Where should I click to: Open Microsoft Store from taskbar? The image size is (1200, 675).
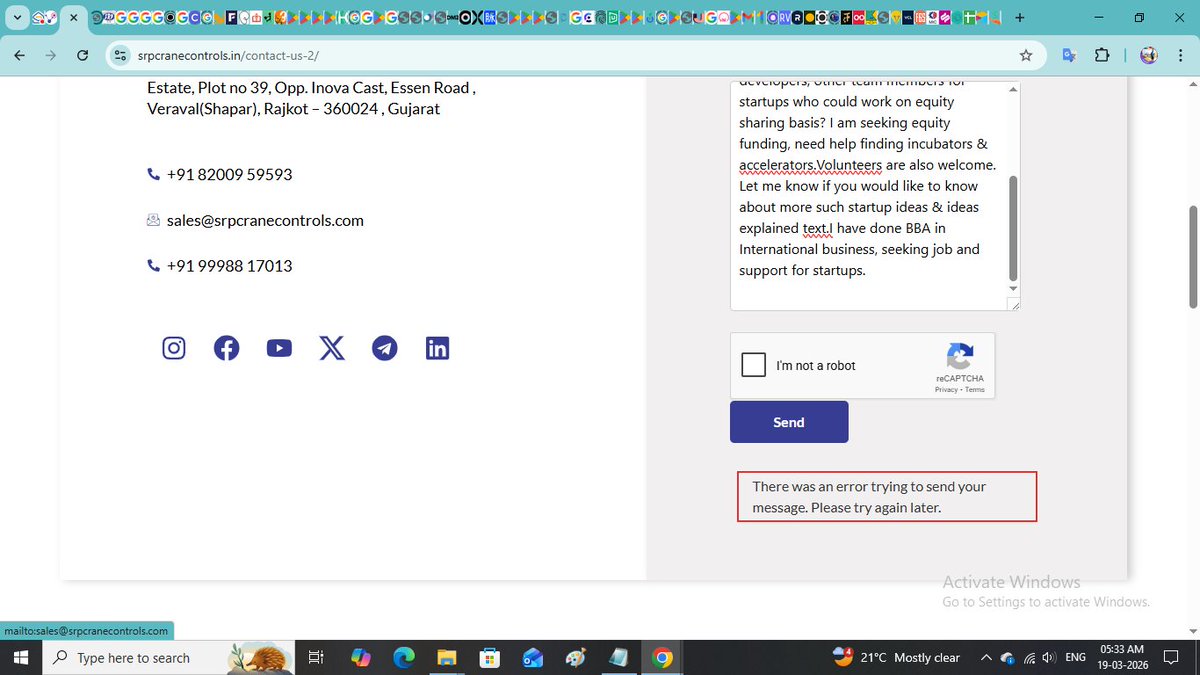(x=489, y=657)
